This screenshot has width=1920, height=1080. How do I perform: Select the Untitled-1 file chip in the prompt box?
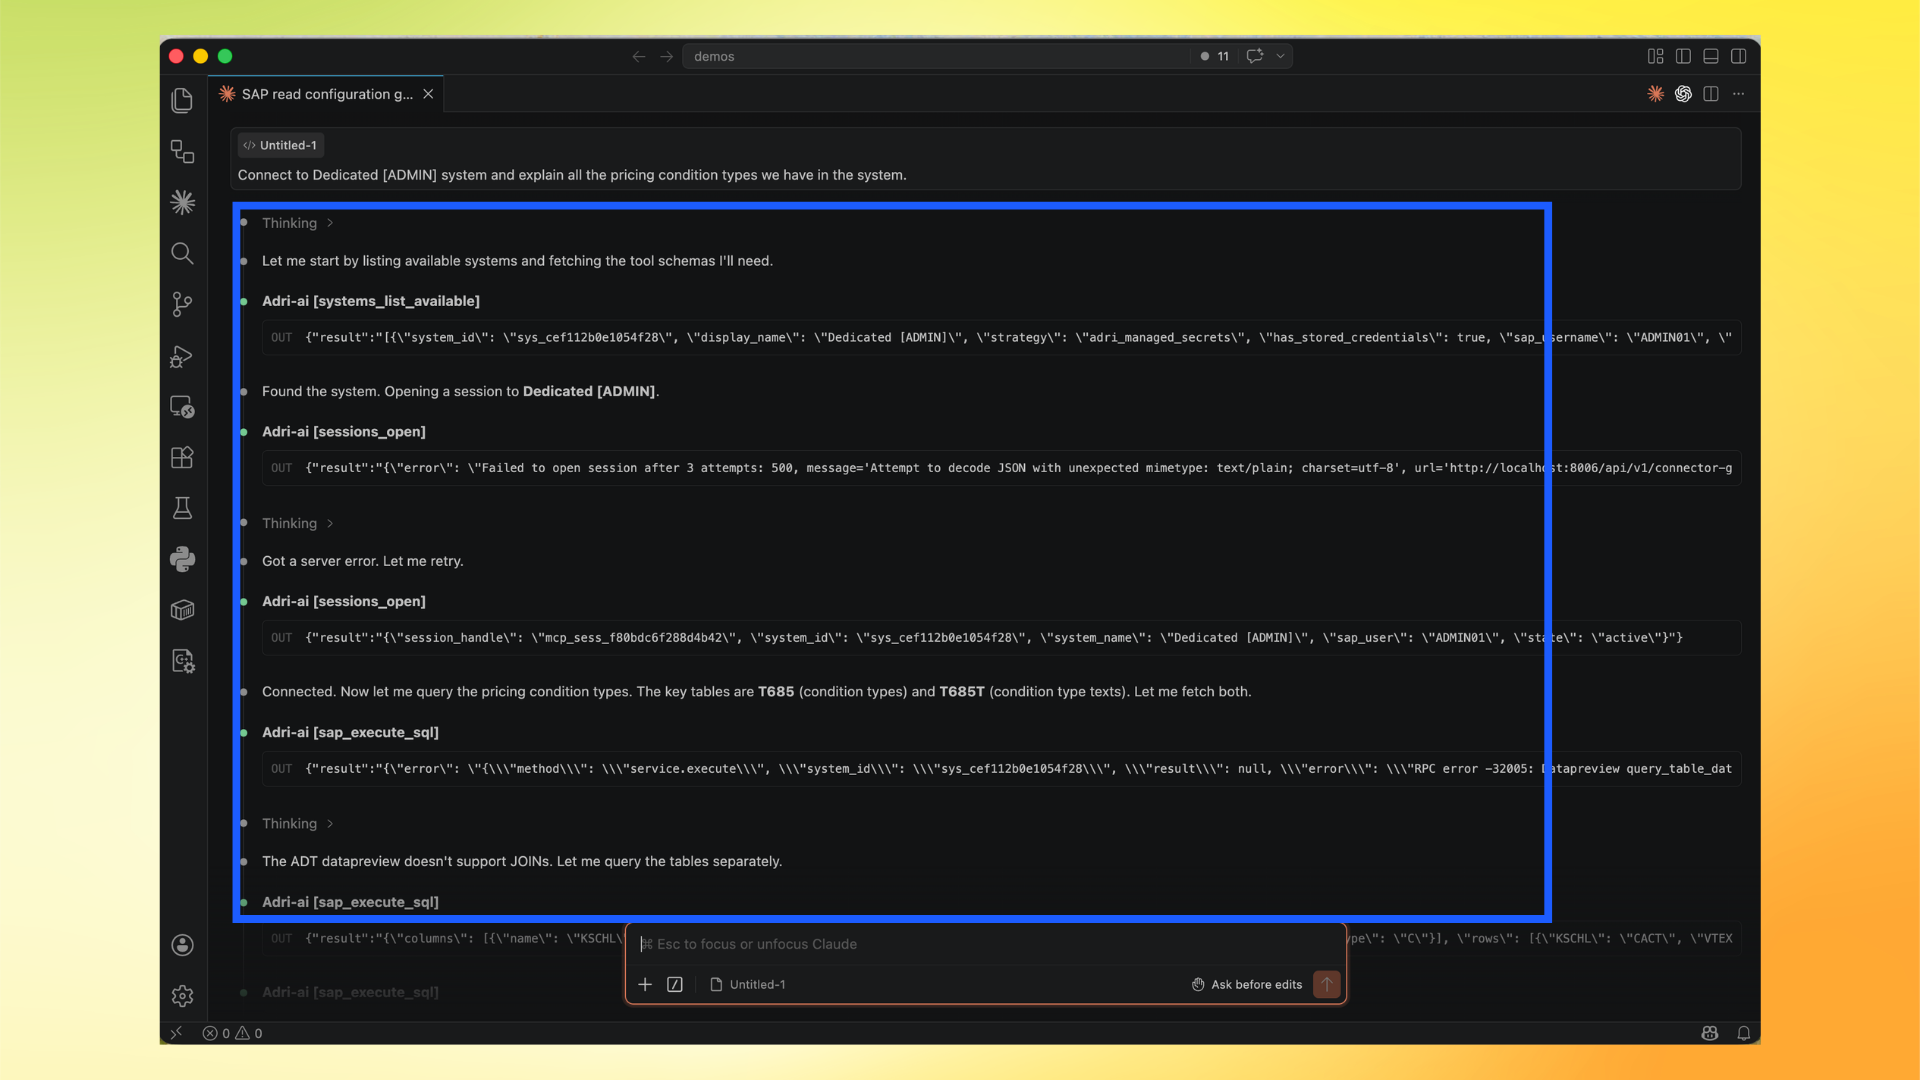(747, 984)
